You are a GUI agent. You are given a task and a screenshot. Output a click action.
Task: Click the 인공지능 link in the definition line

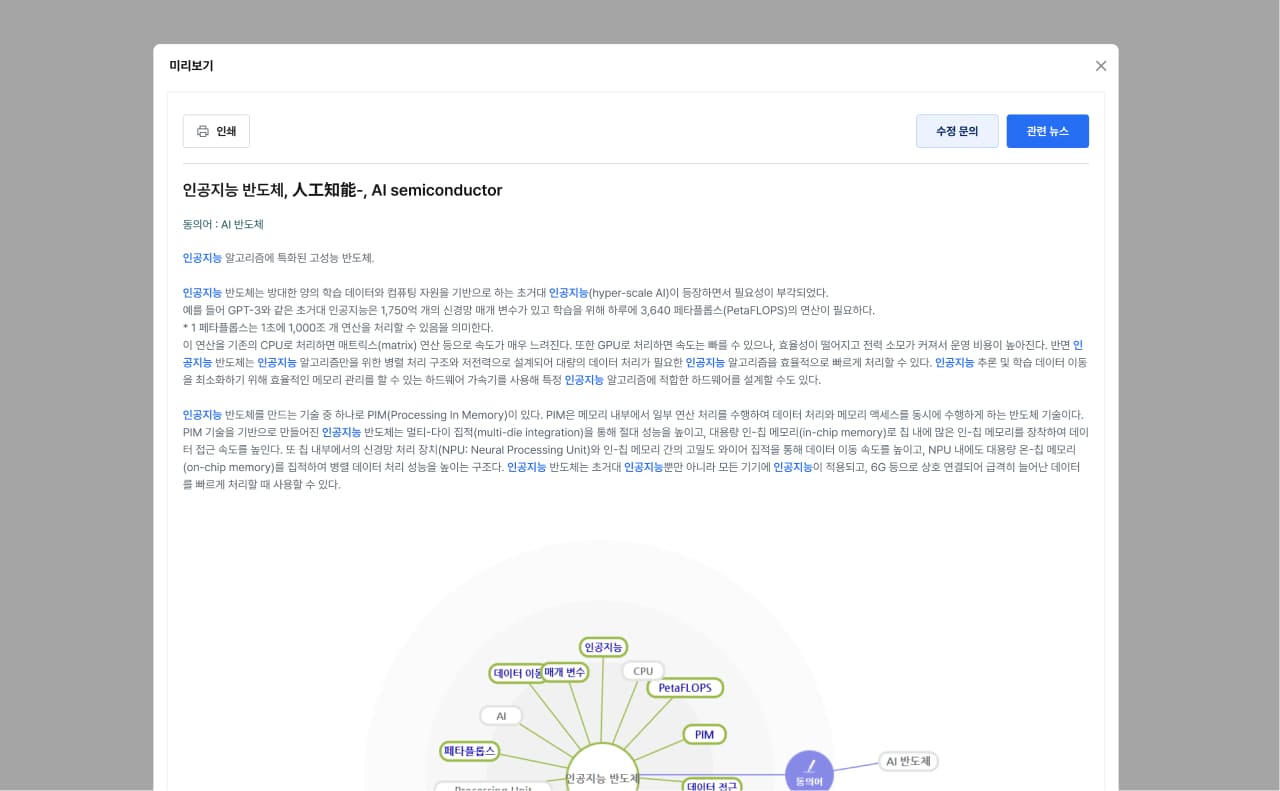point(202,258)
